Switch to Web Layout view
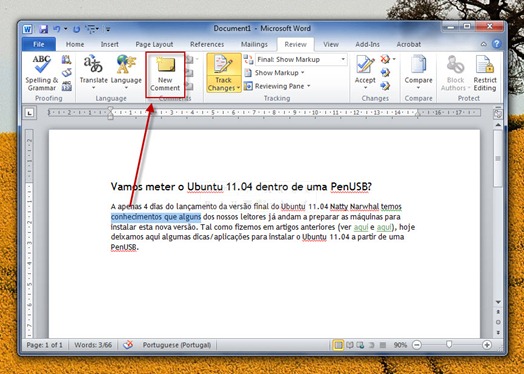 [x=360, y=345]
